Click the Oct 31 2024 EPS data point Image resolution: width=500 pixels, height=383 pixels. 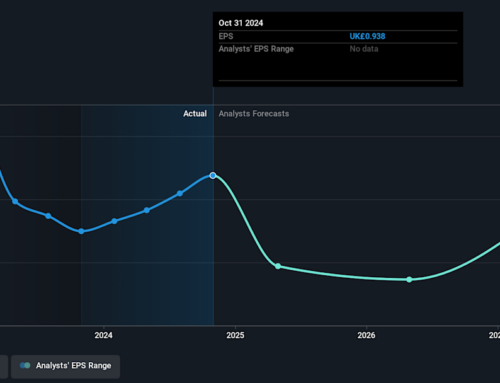pos(213,176)
